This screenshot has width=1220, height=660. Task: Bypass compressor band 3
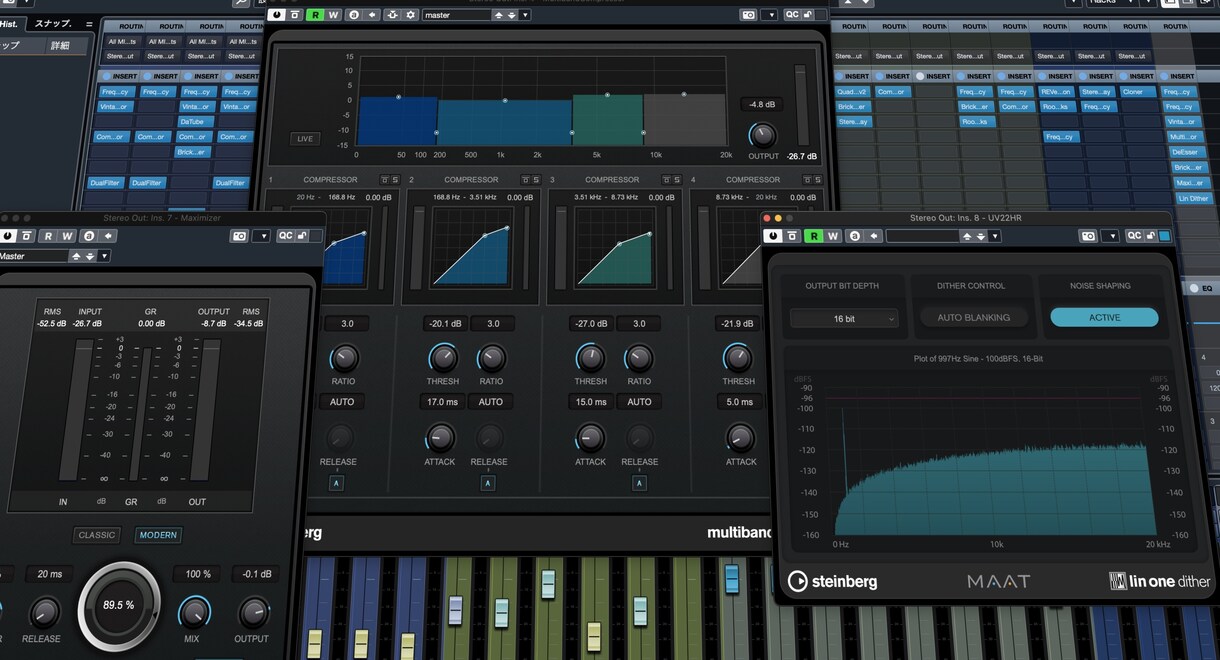pyautogui.click(x=665, y=180)
